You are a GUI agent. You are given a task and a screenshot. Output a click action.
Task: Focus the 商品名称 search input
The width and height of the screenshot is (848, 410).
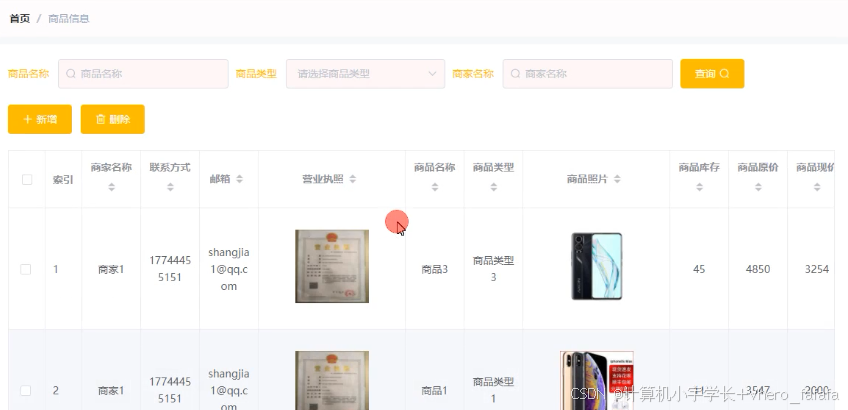tap(143, 74)
